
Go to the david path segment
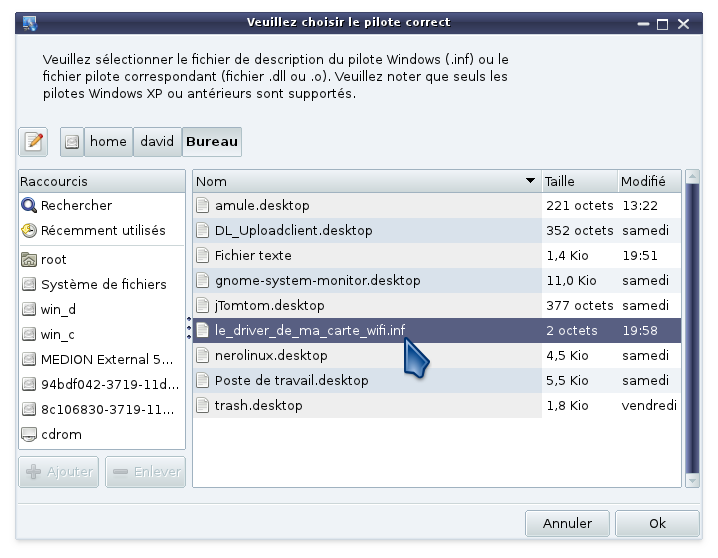(x=157, y=142)
